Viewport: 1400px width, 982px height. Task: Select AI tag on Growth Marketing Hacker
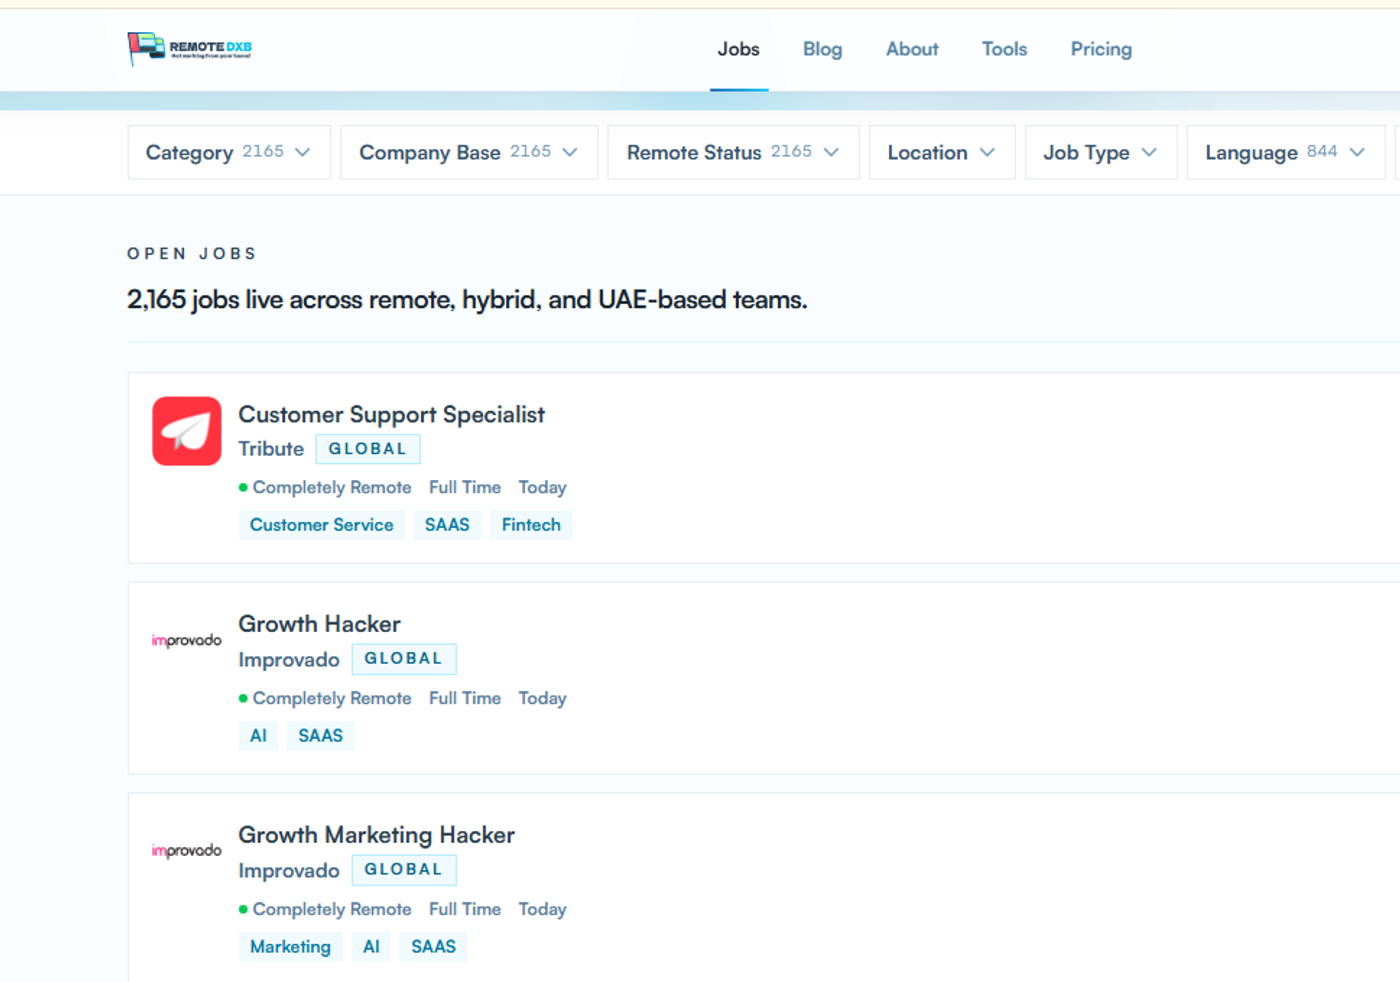(x=371, y=947)
